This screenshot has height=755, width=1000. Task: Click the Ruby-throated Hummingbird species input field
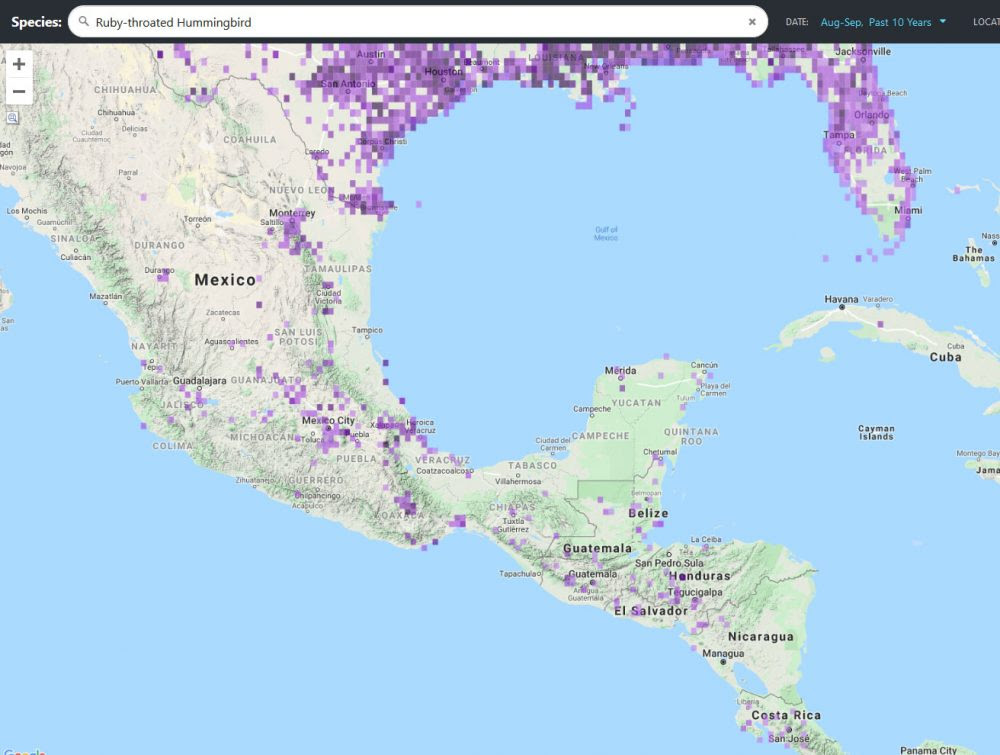(x=418, y=22)
